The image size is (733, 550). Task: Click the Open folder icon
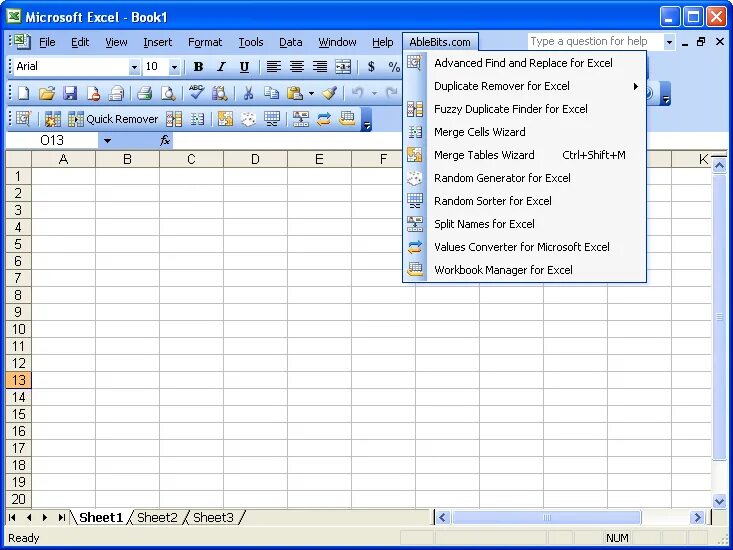point(47,93)
